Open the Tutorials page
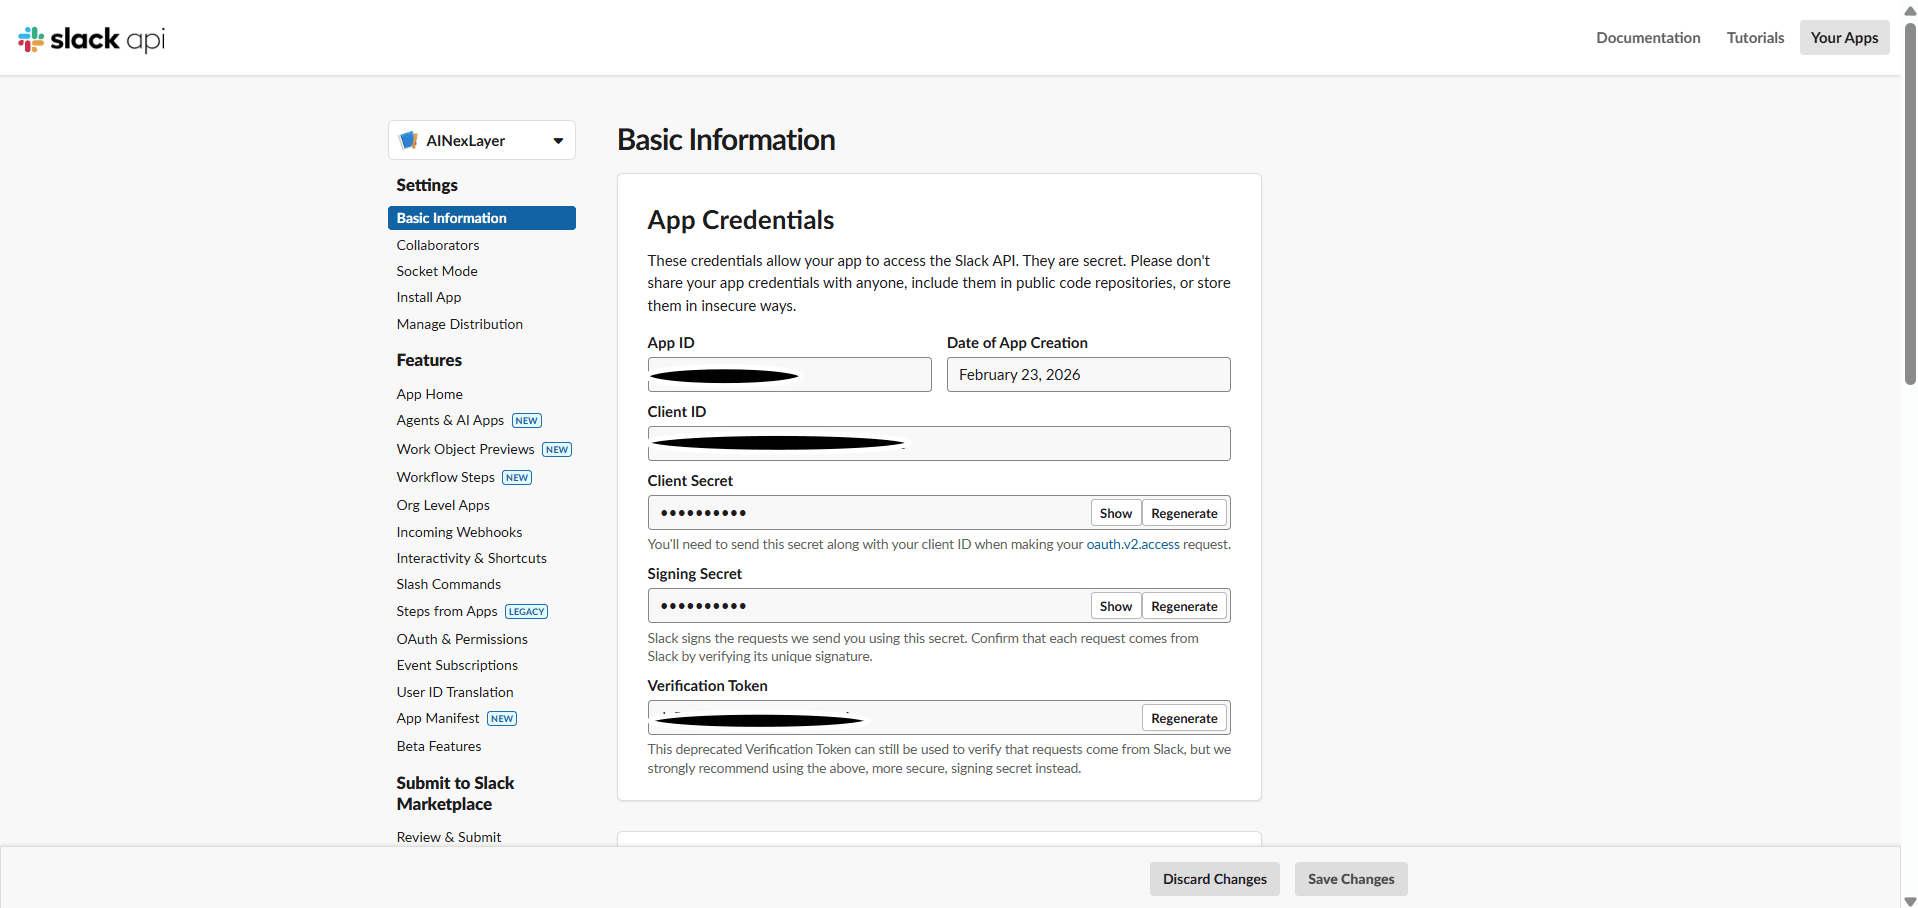 coord(1754,37)
